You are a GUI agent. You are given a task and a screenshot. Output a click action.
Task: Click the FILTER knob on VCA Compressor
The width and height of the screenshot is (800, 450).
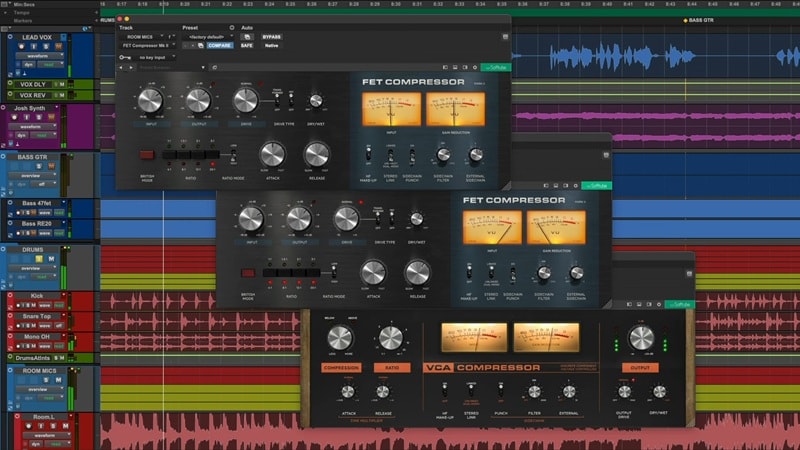(534, 391)
